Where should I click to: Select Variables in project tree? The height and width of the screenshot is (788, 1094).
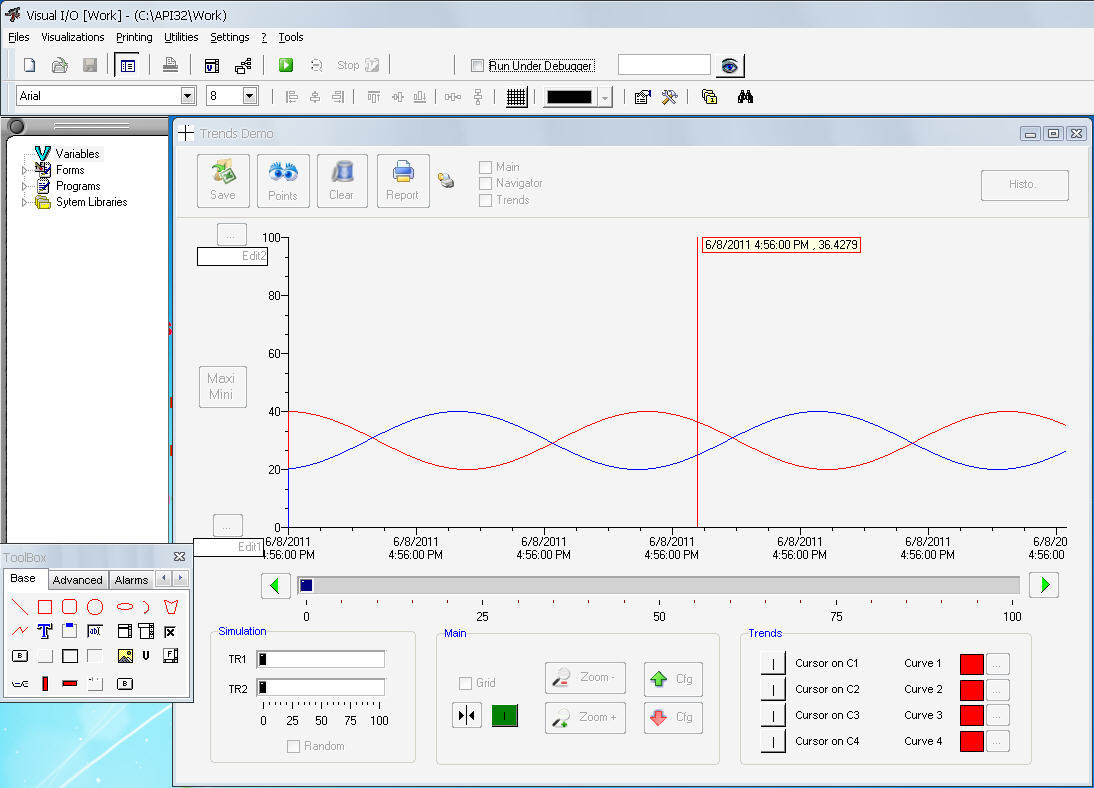77,154
